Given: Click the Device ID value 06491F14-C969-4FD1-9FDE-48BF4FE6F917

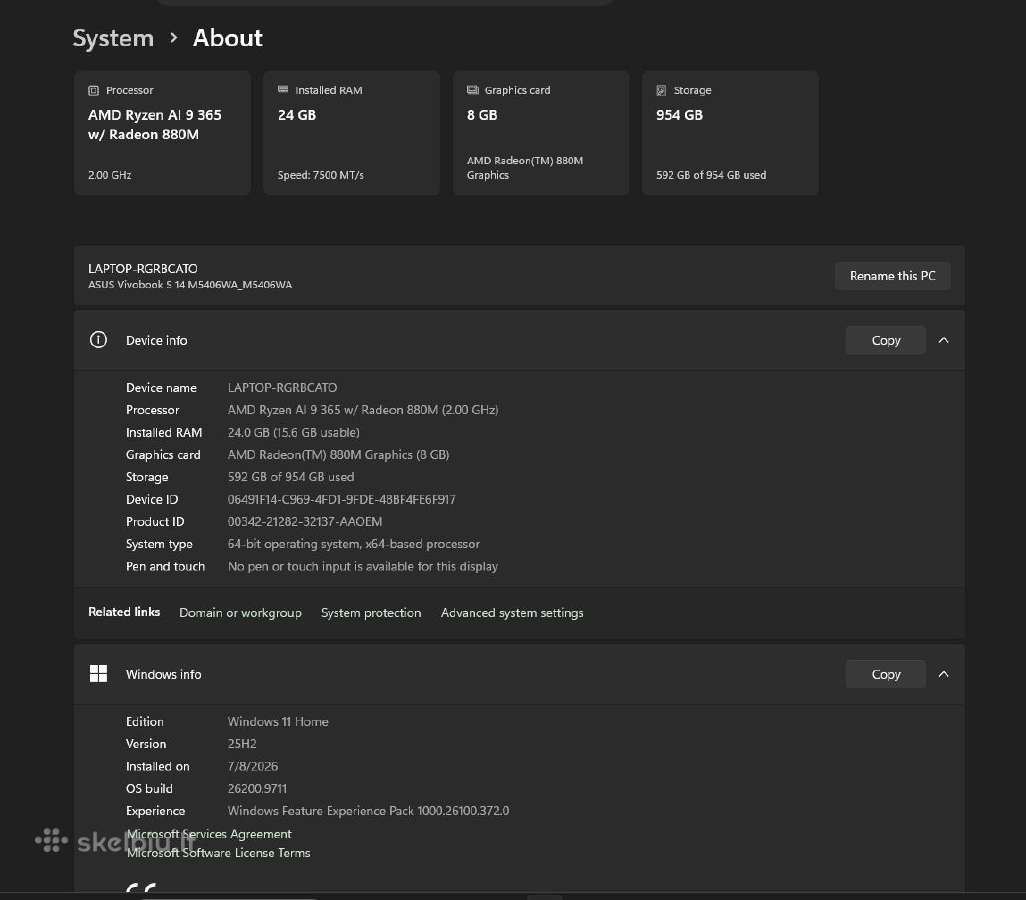Looking at the screenshot, I should (x=342, y=499).
